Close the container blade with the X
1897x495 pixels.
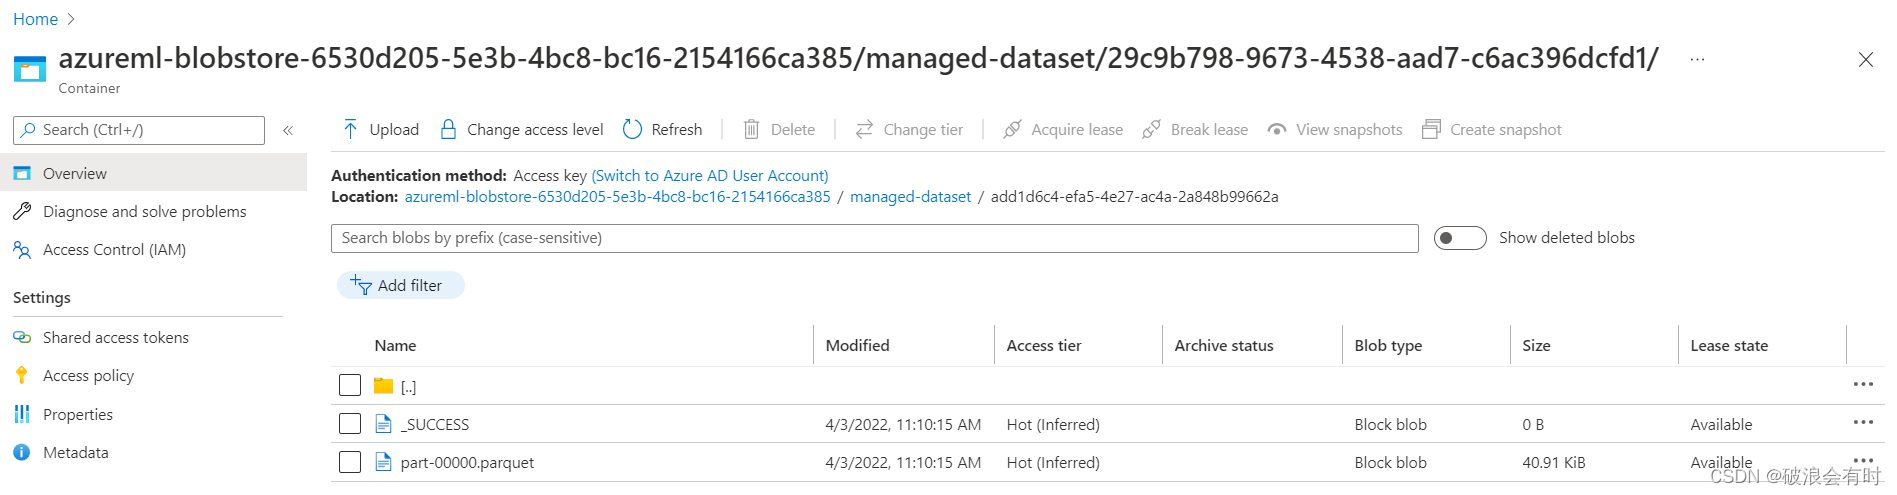[x=1865, y=60]
